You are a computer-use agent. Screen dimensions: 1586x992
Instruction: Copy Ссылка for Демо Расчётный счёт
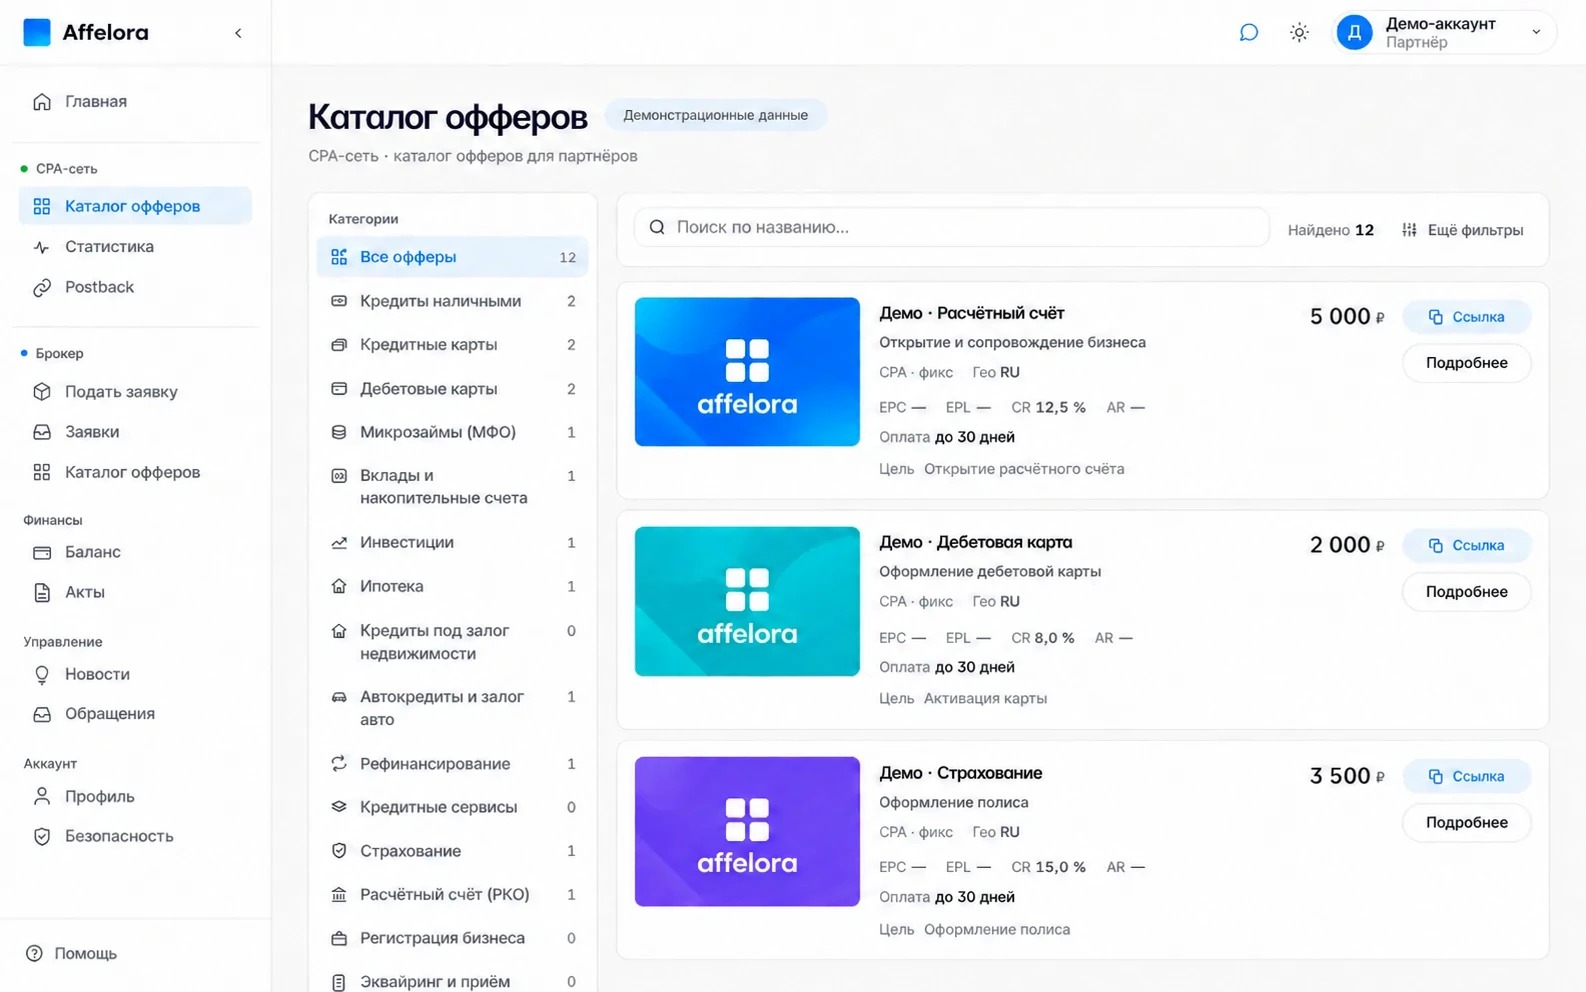tap(1466, 317)
